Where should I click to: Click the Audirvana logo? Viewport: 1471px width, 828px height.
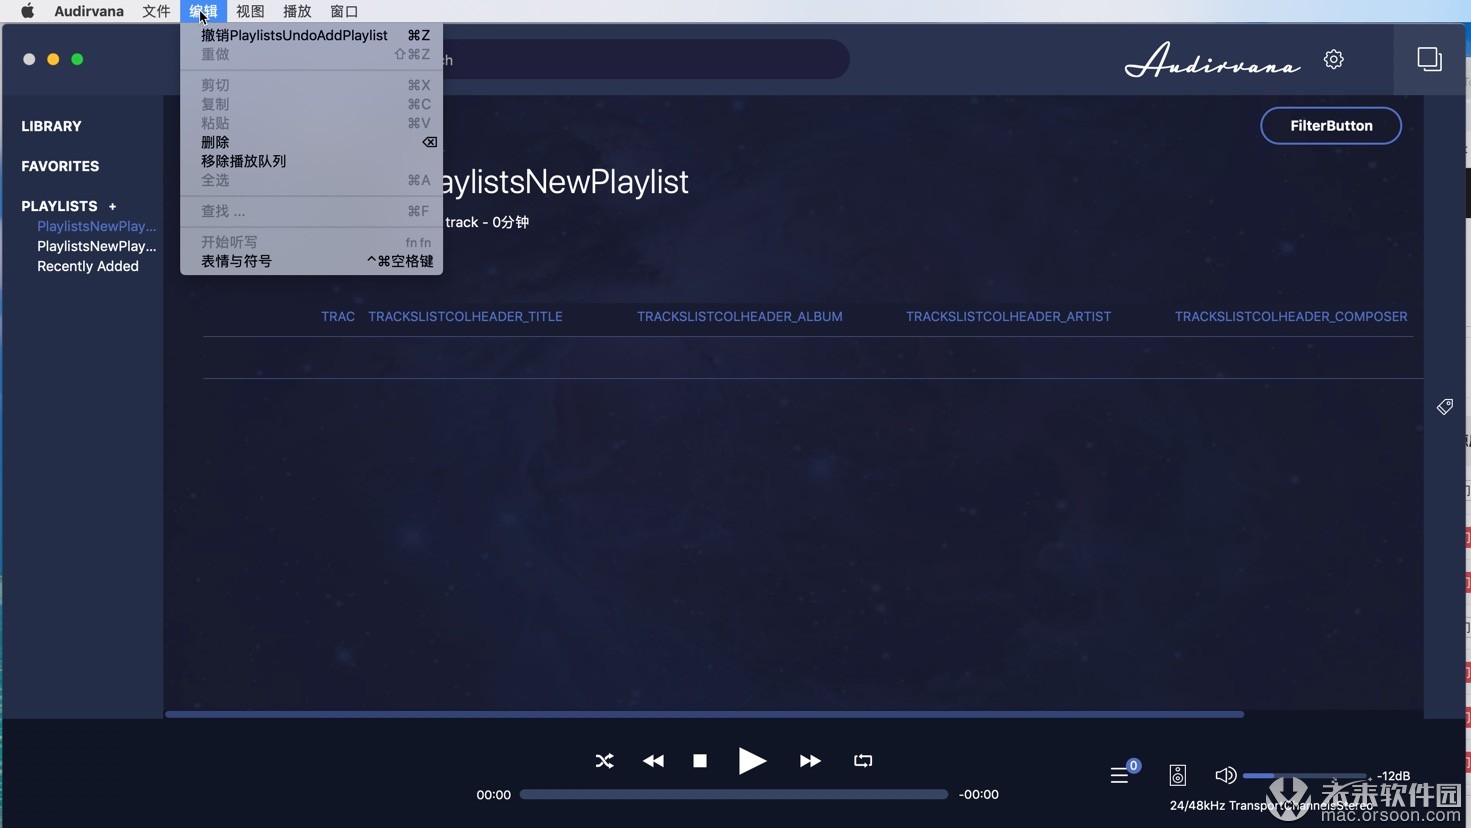click(x=1212, y=60)
